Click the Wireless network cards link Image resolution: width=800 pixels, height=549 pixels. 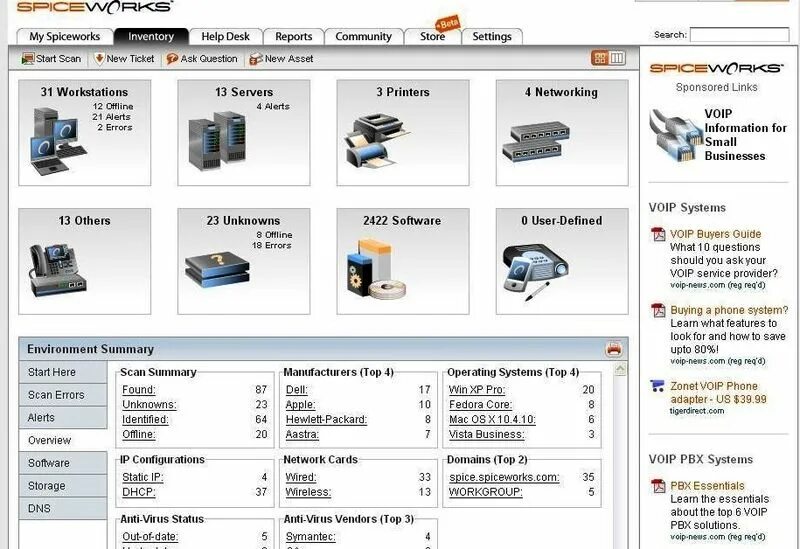point(308,492)
